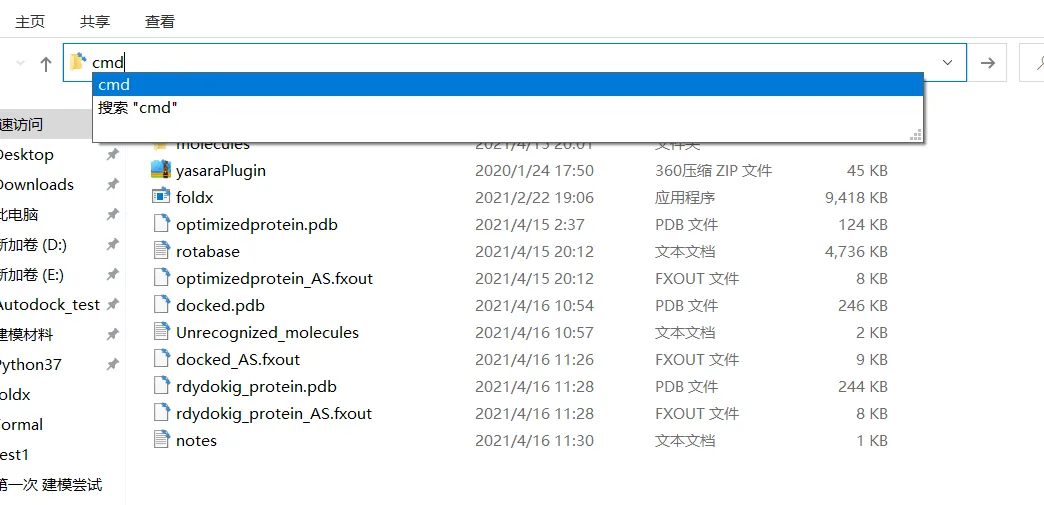Viewport: 1044px width, 505px height.
Task: Click the rdydokig_protein_AS.fxout file icon
Action: [161, 412]
